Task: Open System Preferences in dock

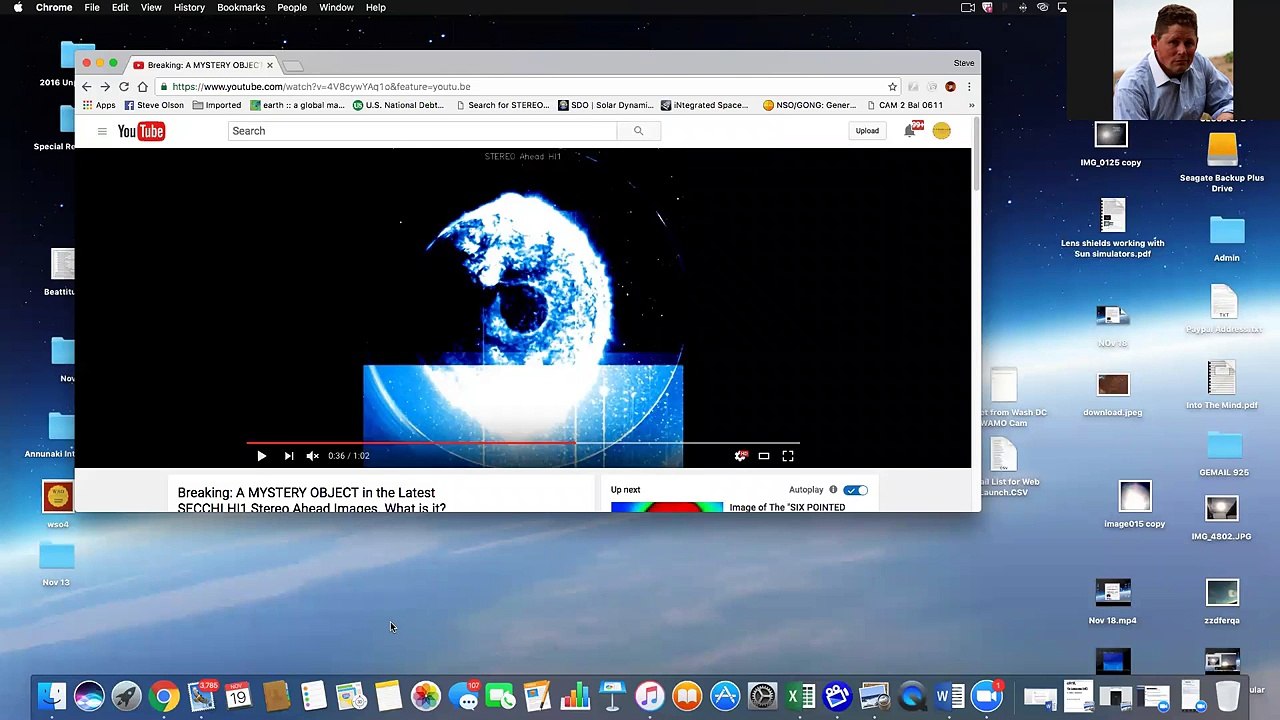Action: pos(762,696)
